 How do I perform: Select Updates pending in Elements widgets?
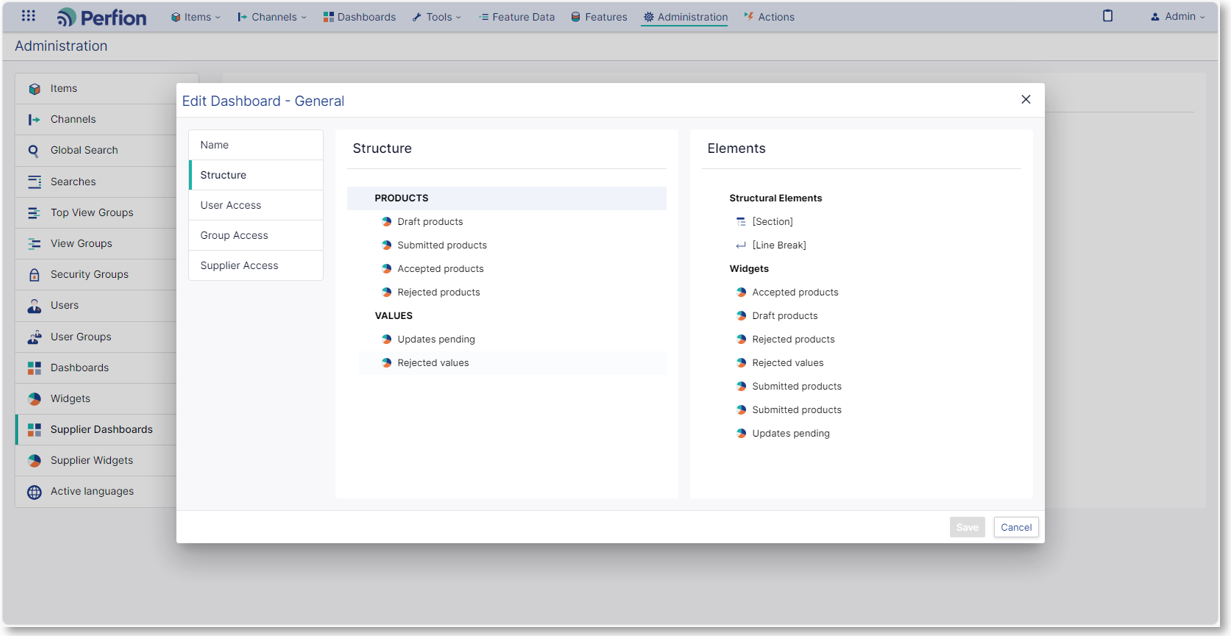(x=791, y=434)
